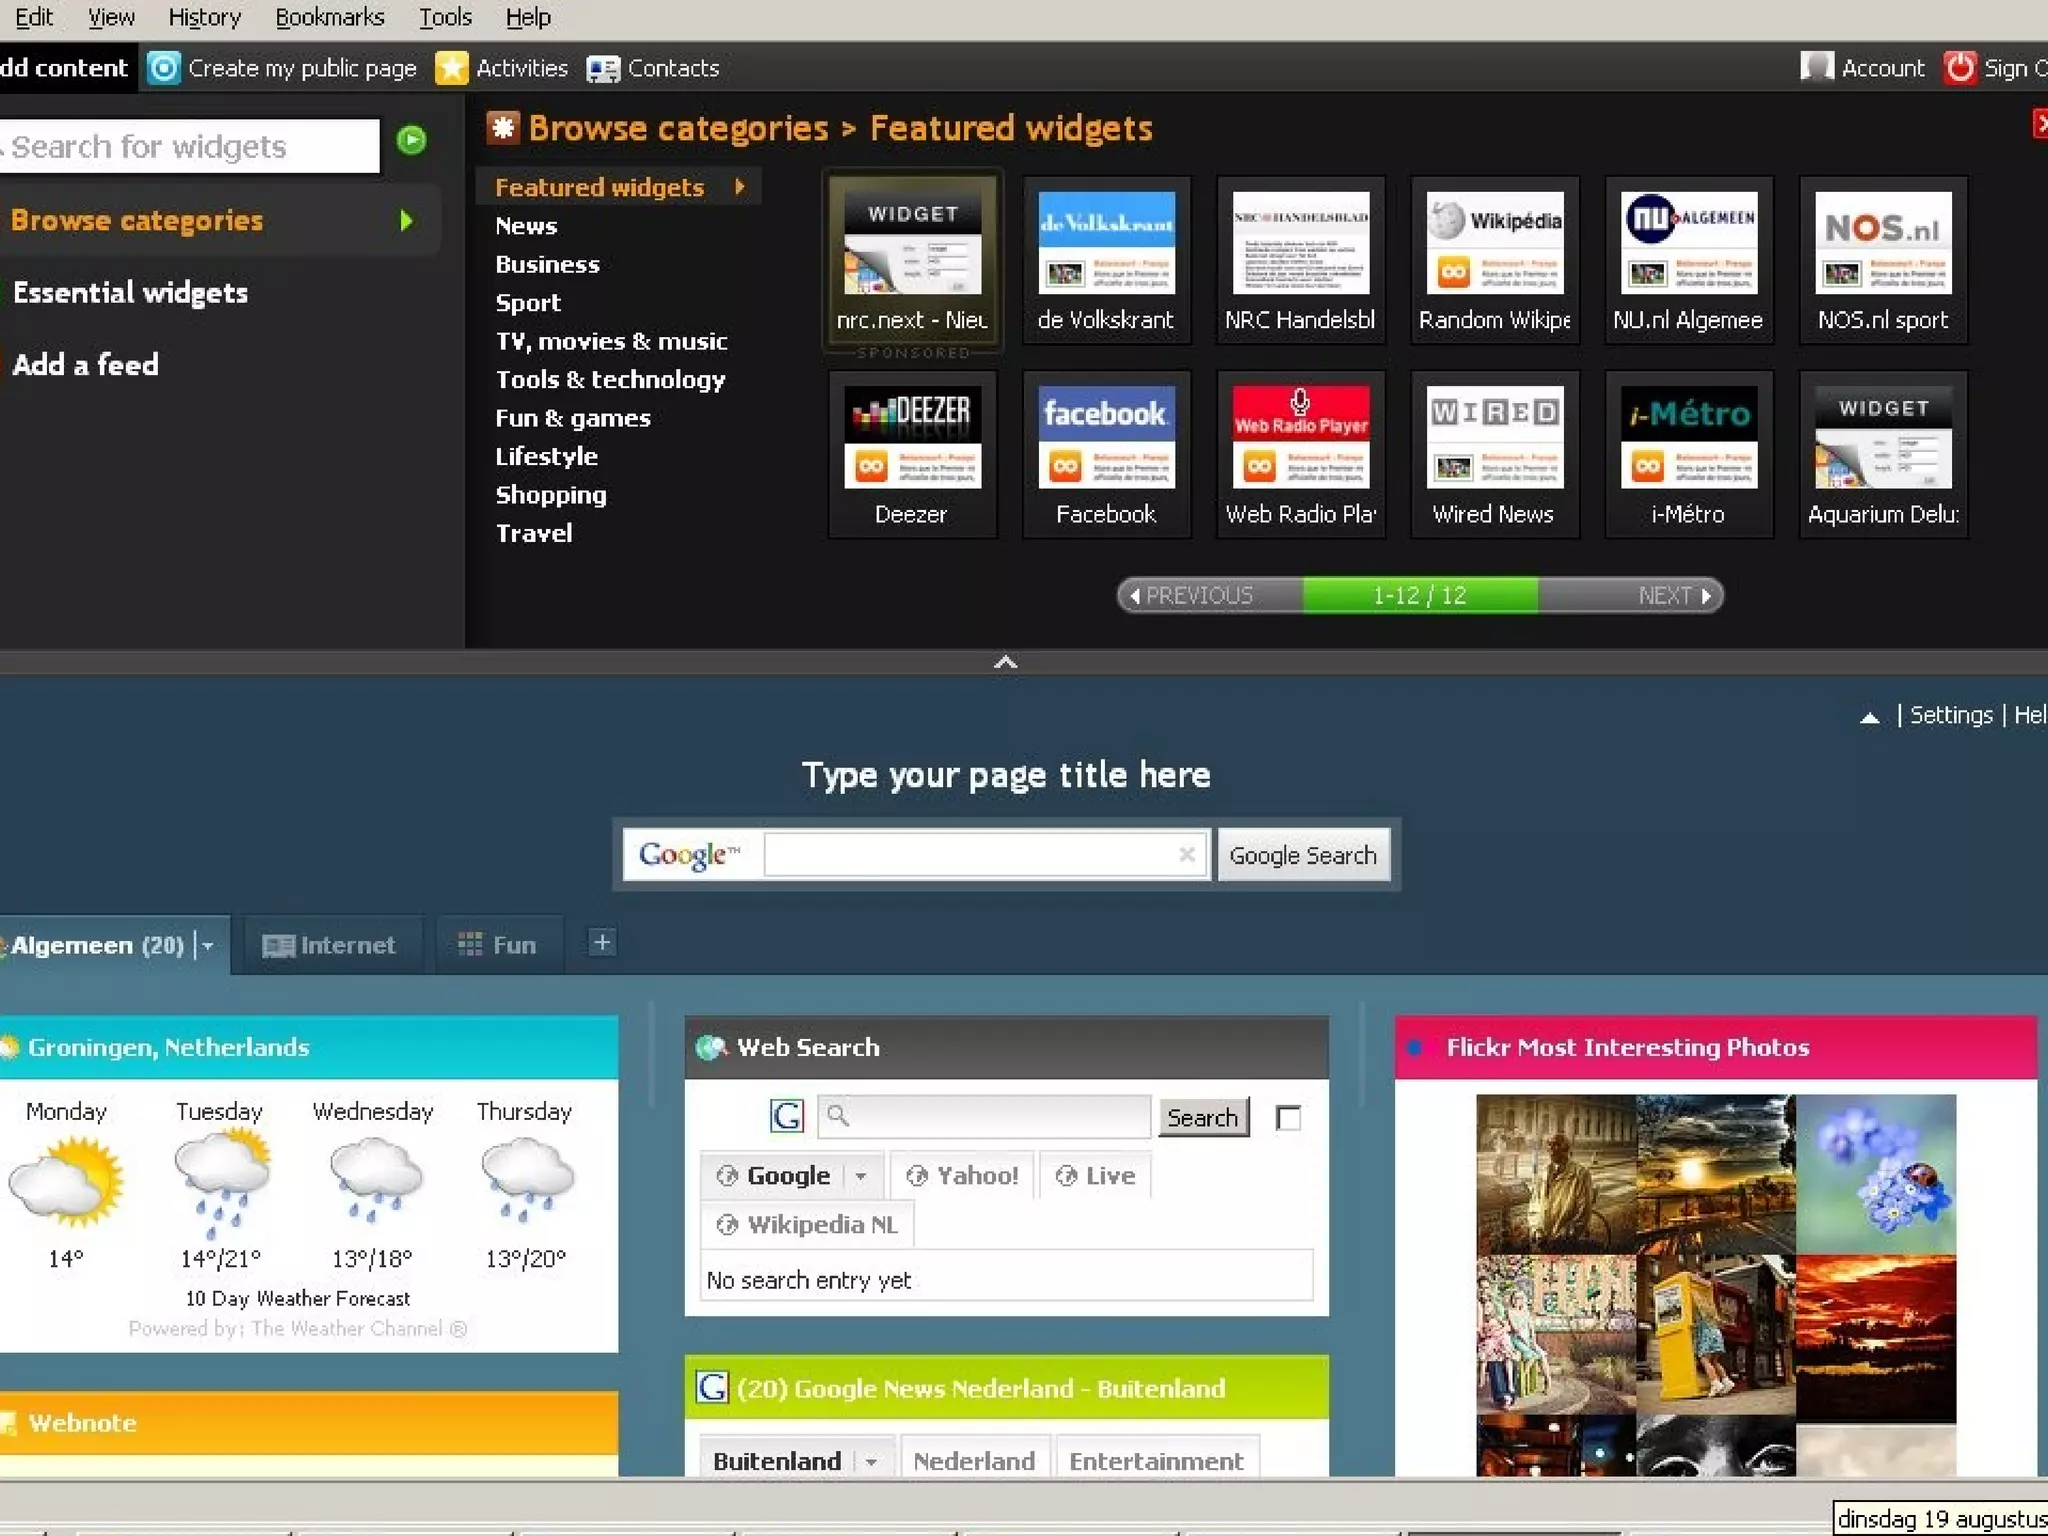Collapse the add-content panel with up chevron
The height and width of the screenshot is (1536, 2048).
[x=1005, y=662]
